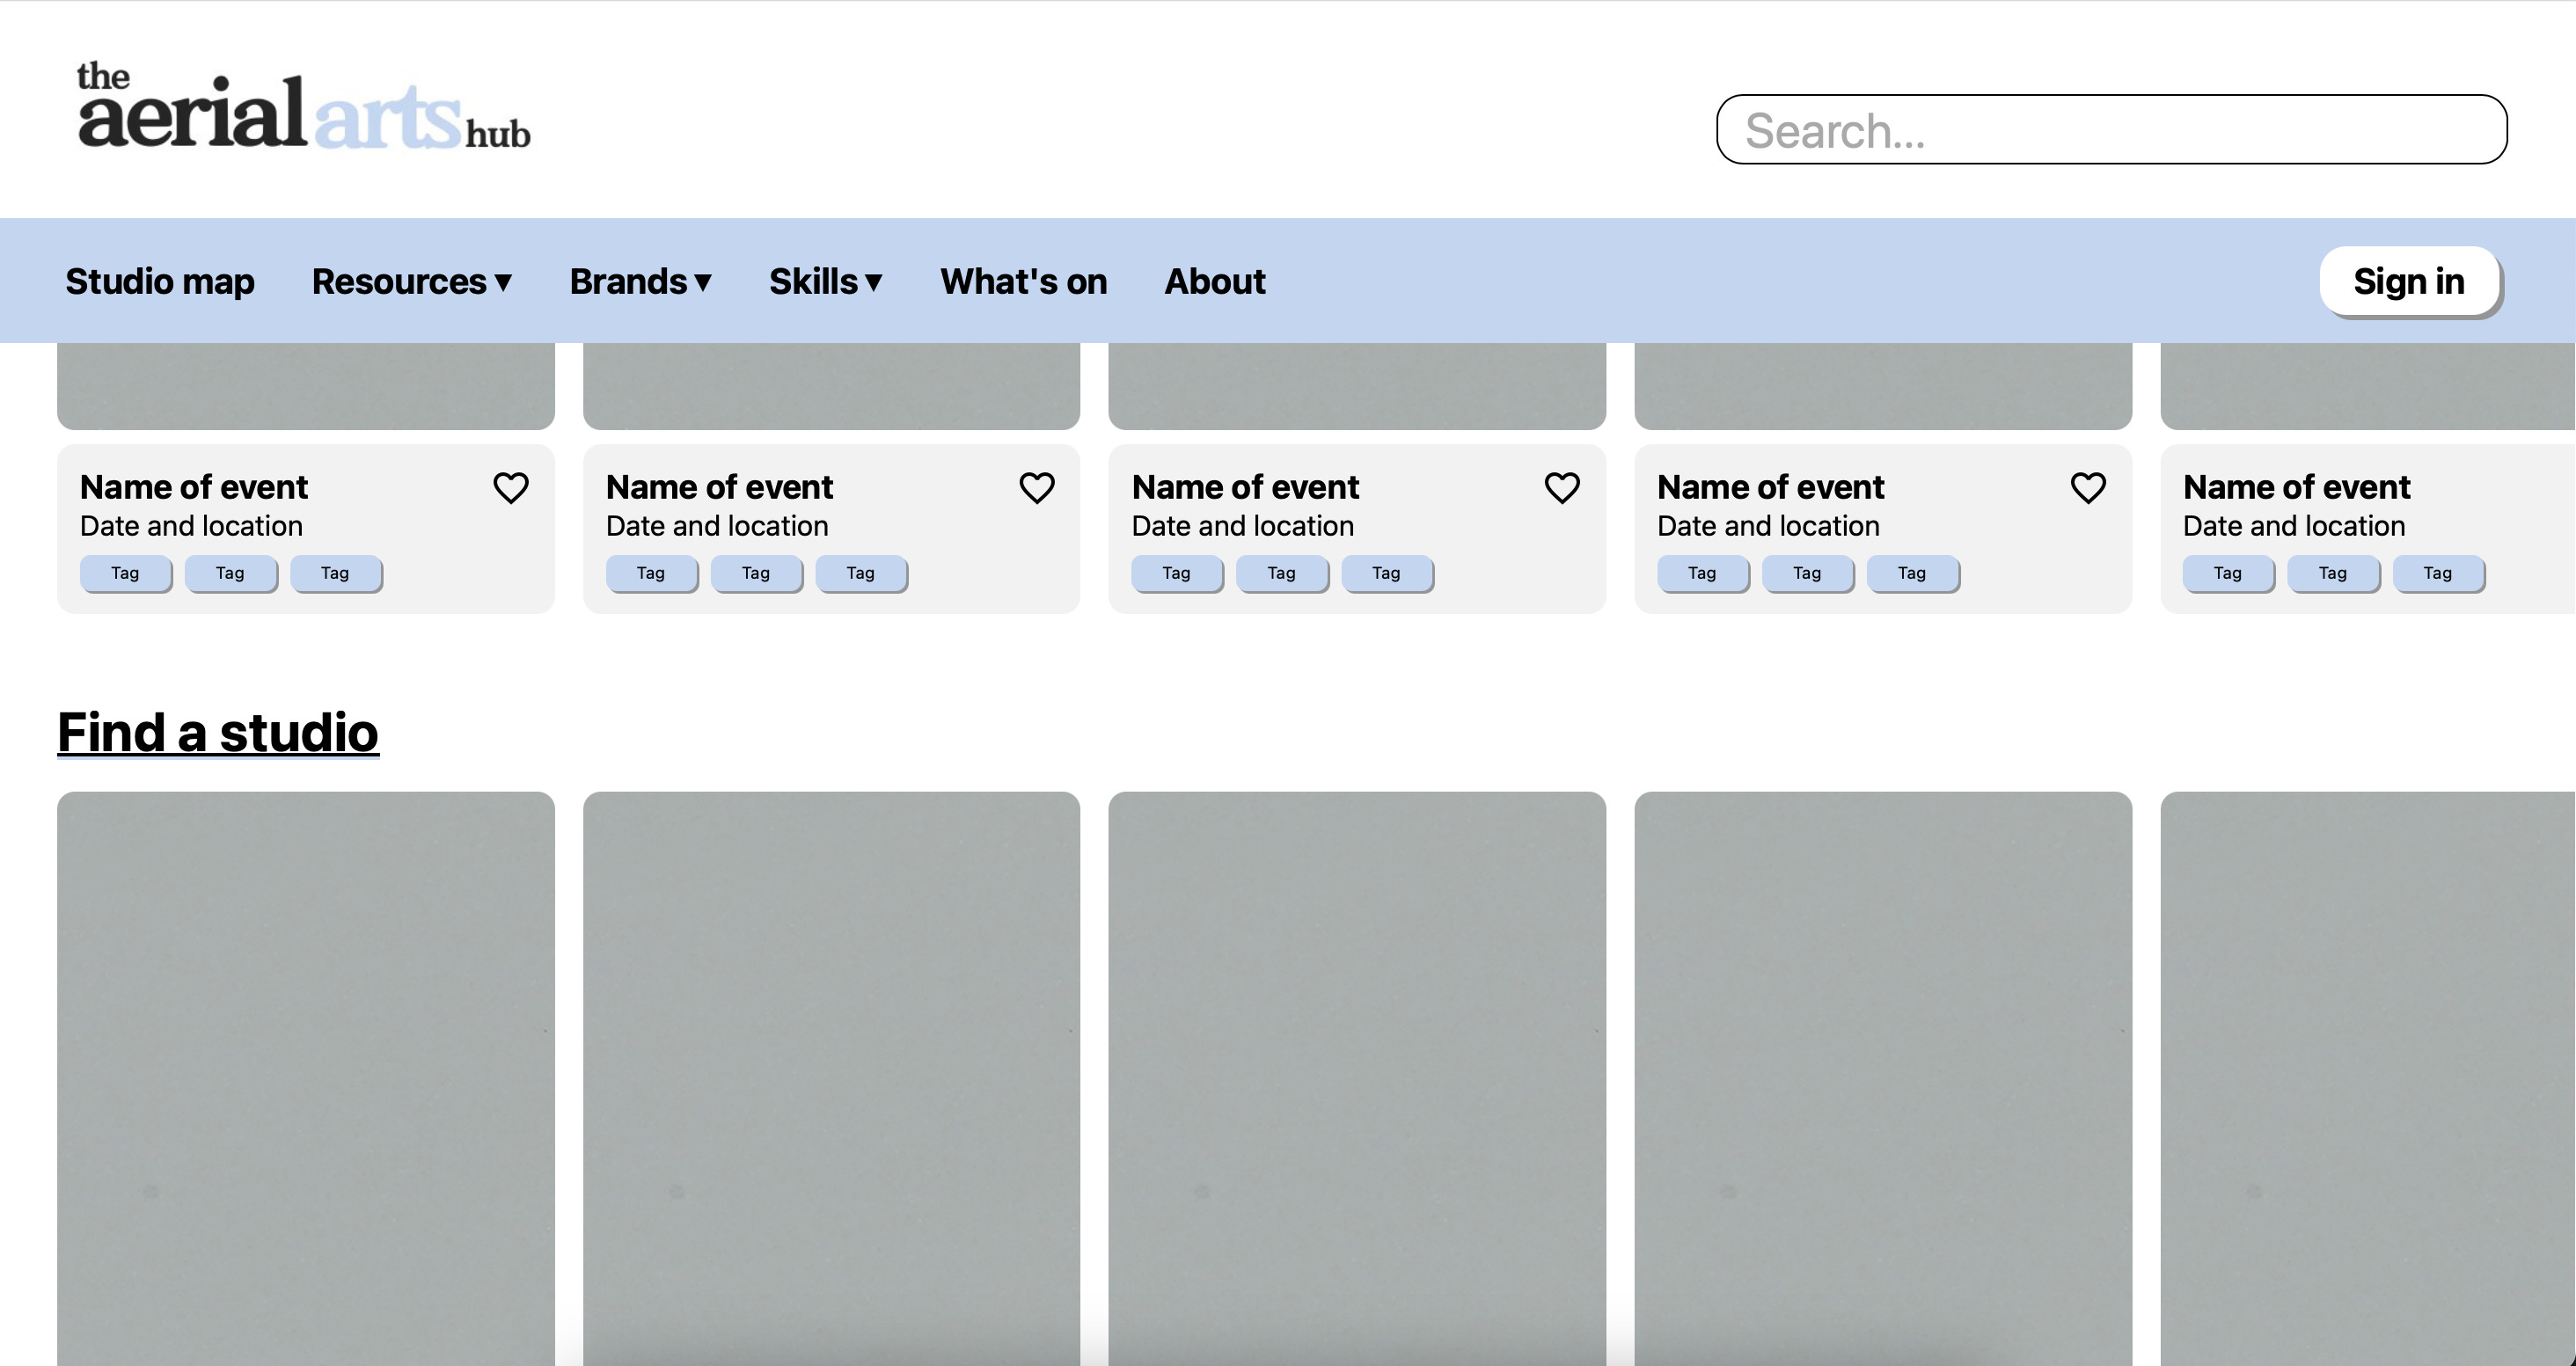Expand the Resources dropdown menu
This screenshot has height=1366, width=2576.
pyautogui.click(x=412, y=281)
